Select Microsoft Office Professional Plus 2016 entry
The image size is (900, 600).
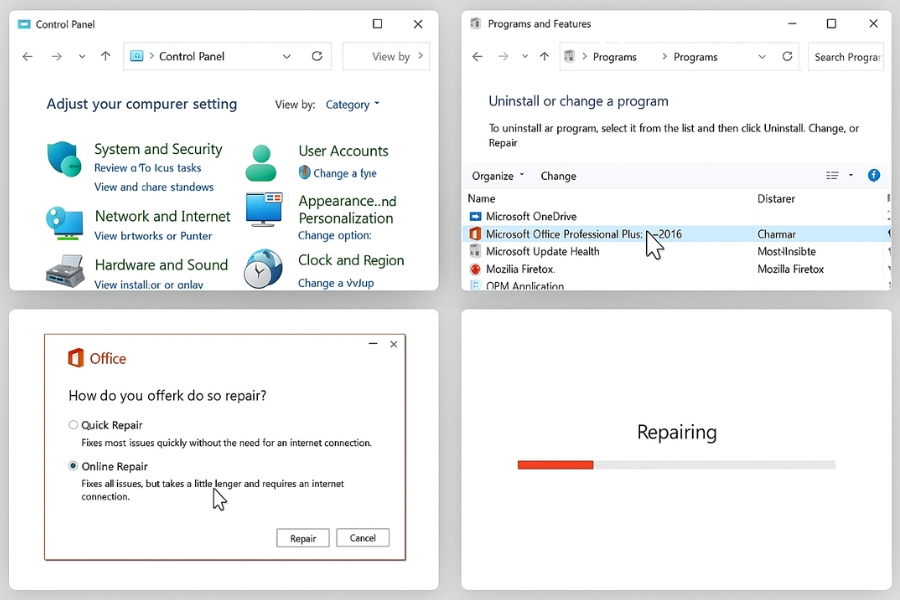[582, 234]
